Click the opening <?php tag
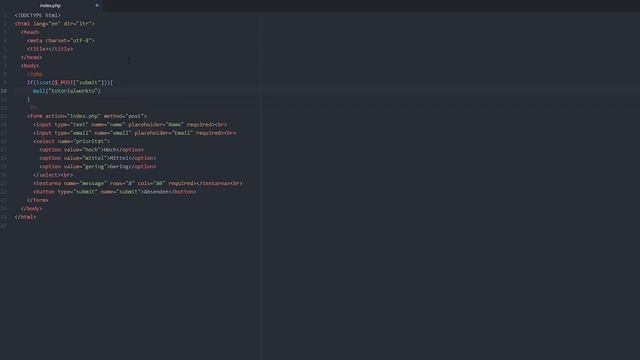This screenshot has height=360, width=640. click(x=35, y=74)
